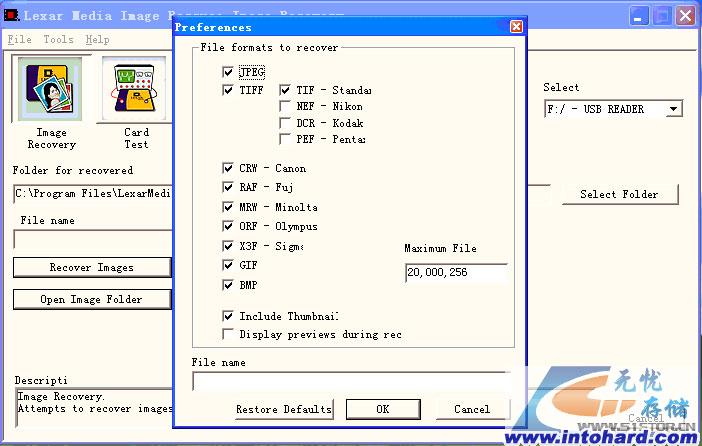Enable PEF - Pentax checkbox
This screenshot has height=446, width=702.
(x=285, y=139)
